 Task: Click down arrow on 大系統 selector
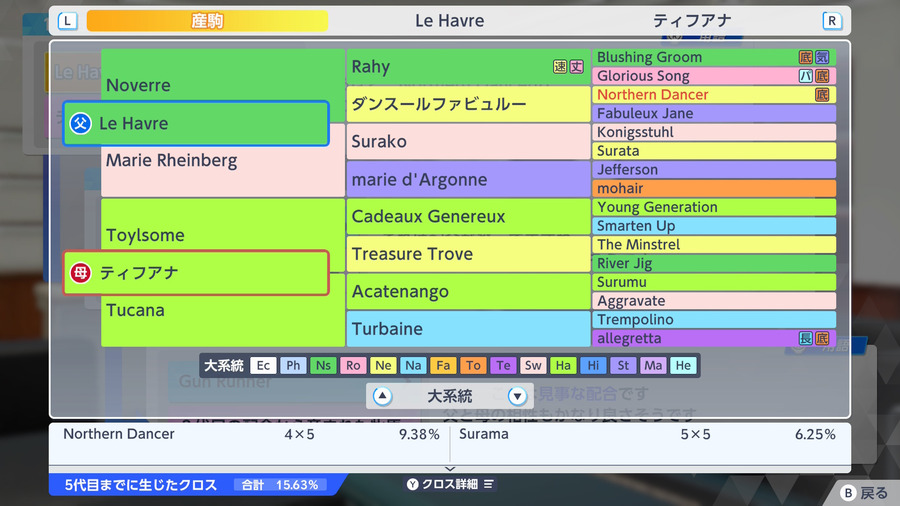517,396
